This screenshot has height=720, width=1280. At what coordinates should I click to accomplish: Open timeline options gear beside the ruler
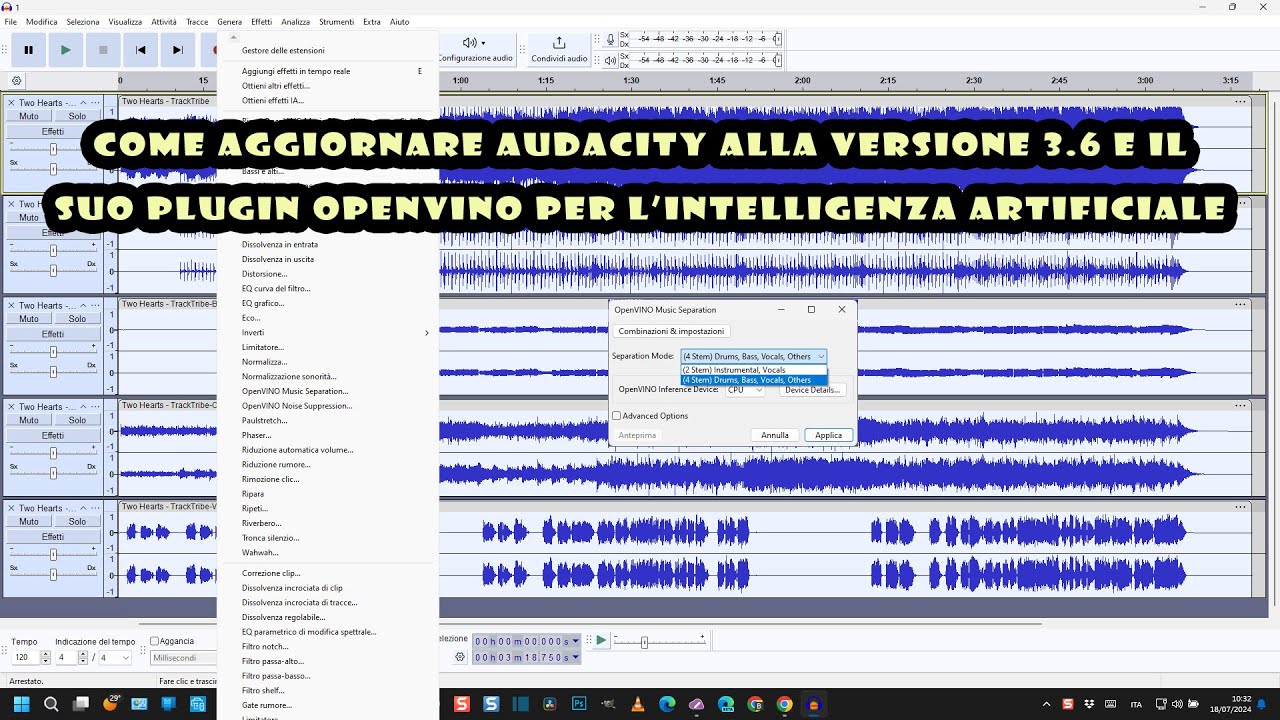coord(17,81)
